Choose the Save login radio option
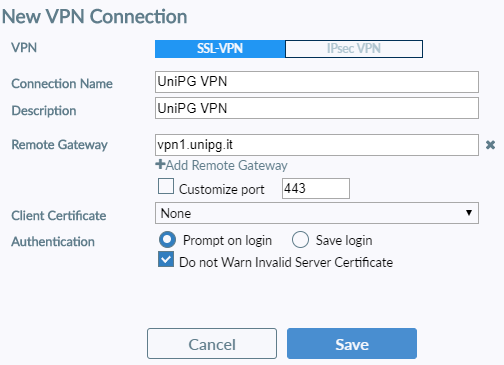 [300, 240]
